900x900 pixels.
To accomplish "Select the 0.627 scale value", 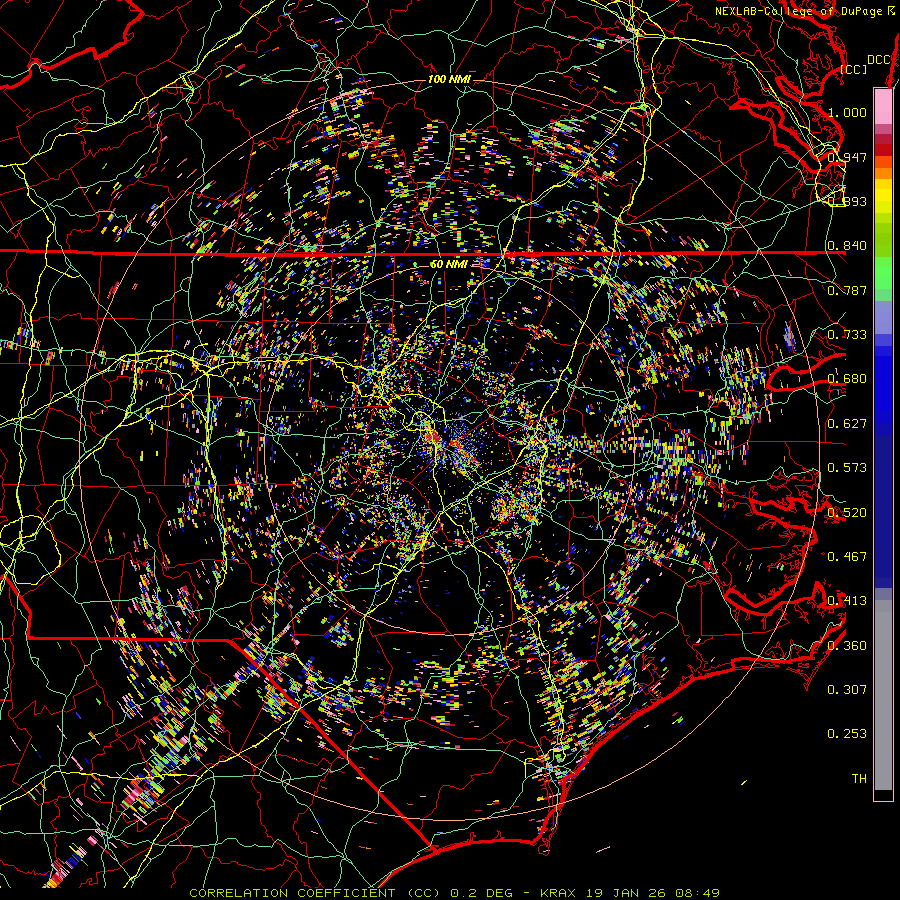I will pos(847,423).
